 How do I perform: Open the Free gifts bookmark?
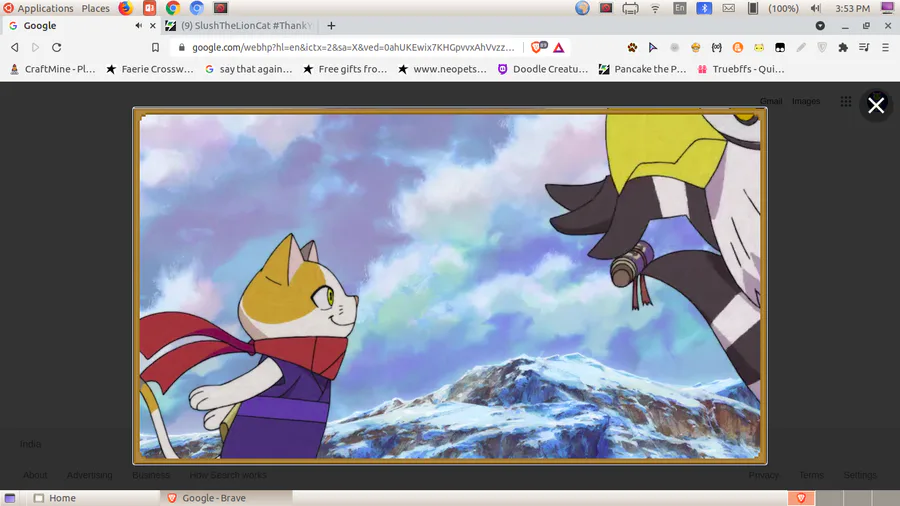coord(346,69)
